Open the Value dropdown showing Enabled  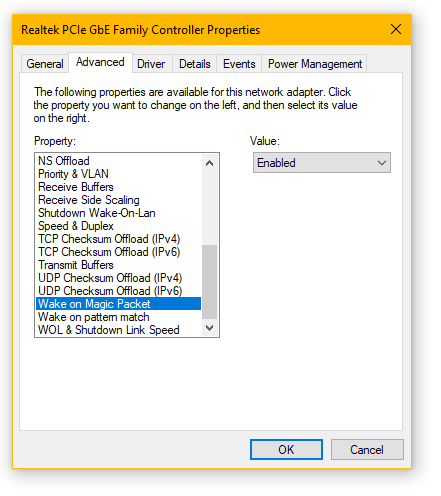point(322,163)
